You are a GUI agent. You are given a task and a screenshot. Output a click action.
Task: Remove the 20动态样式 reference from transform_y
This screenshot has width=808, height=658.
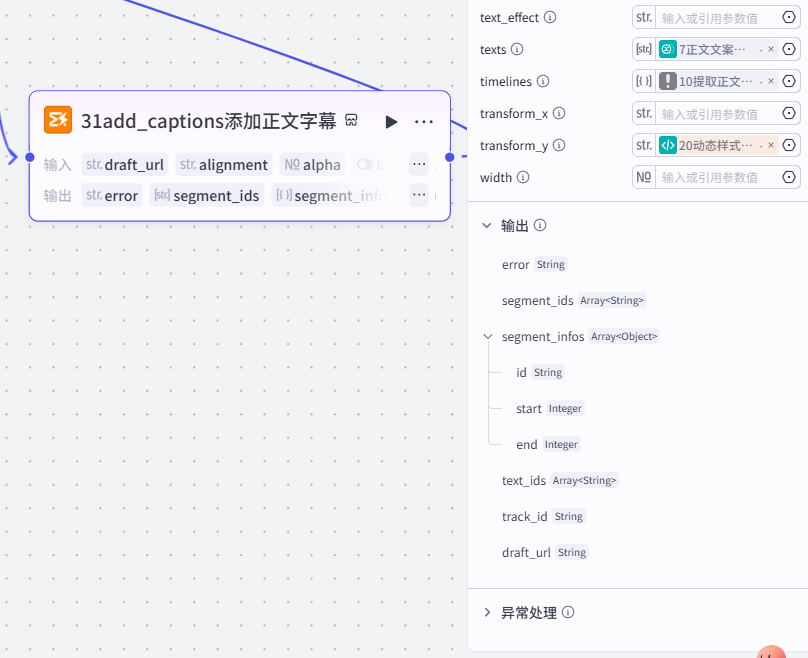771,145
